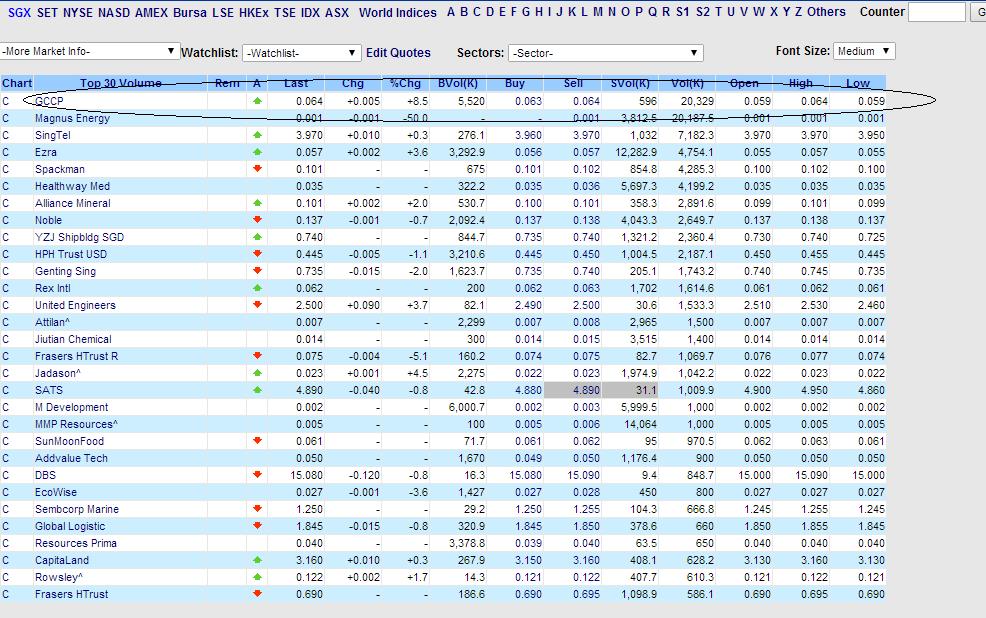Click the red down arrow for Frasers HTrust
Screen dimensions: 986x618
click(257, 593)
